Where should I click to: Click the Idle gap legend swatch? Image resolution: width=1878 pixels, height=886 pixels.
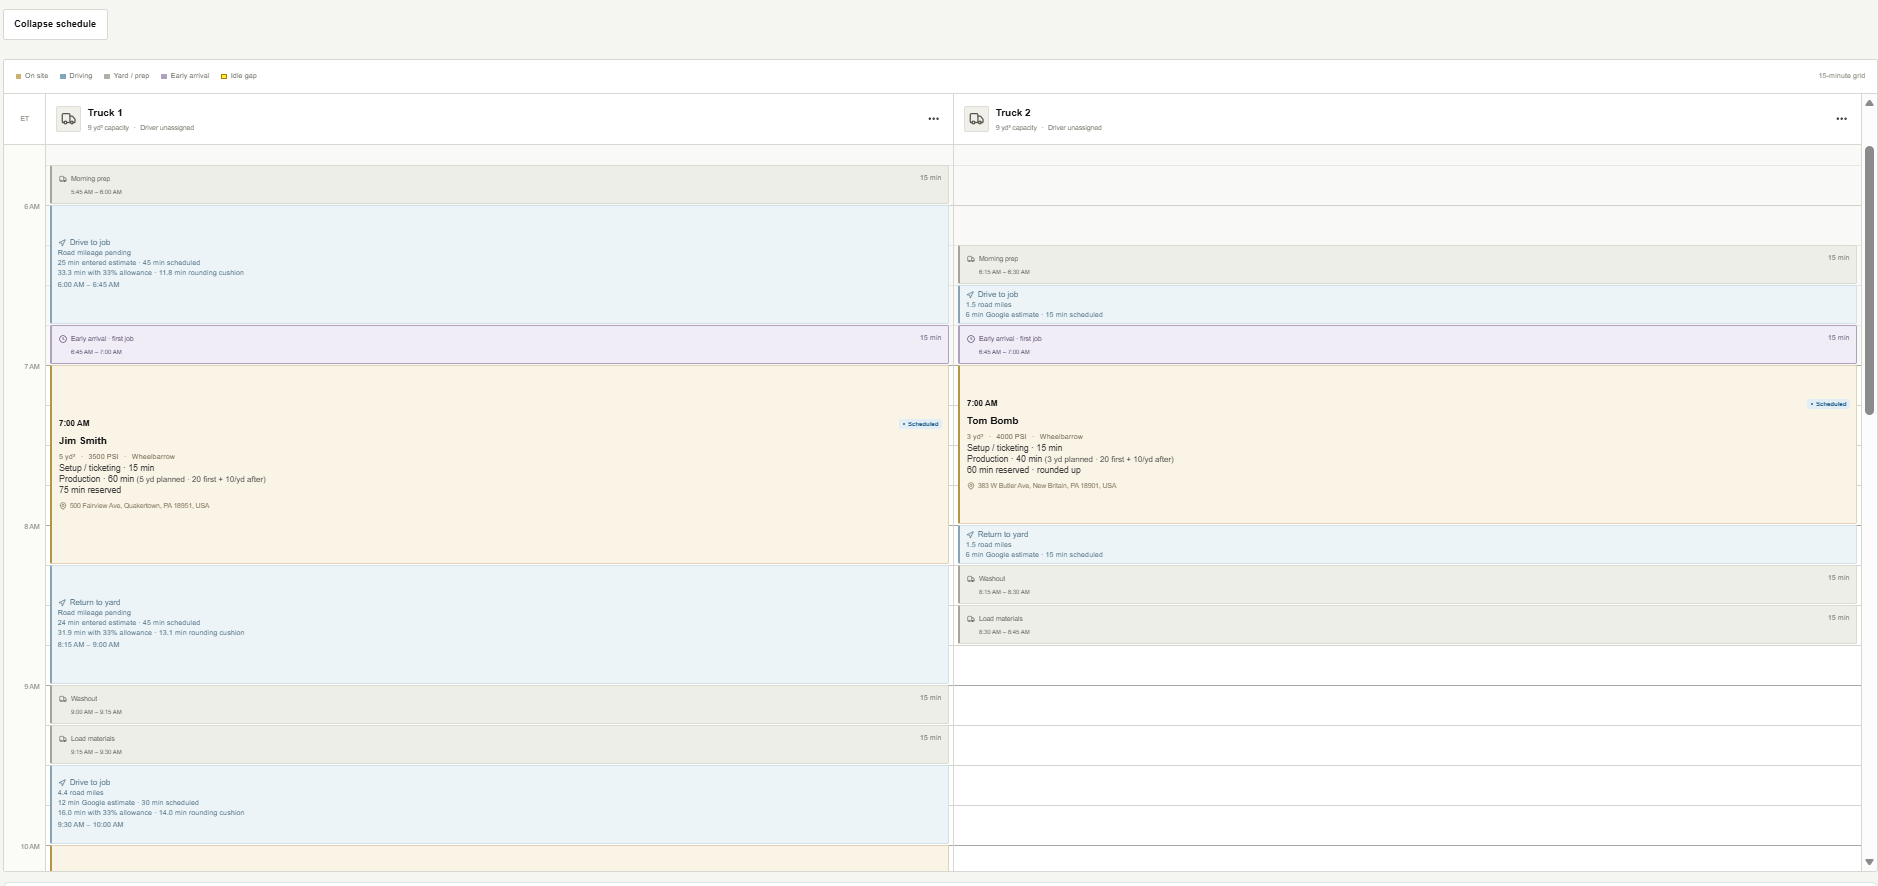(x=224, y=76)
